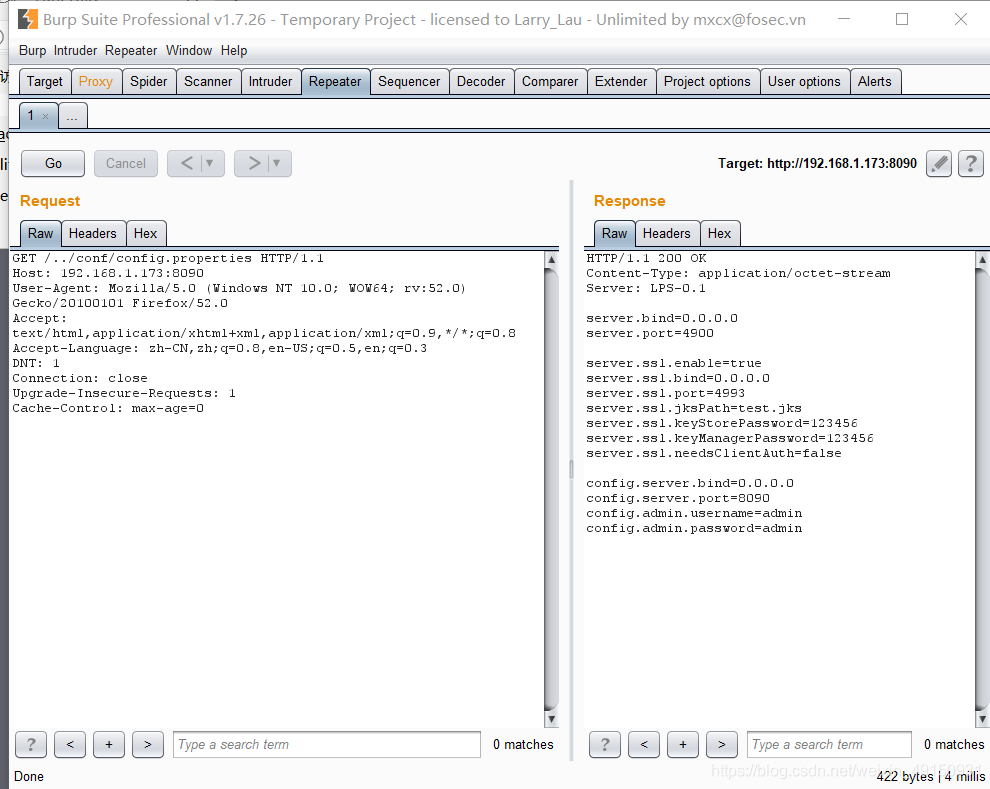The height and width of the screenshot is (789, 990).
Task: Click request search previous < button
Action: pos(70,744)
